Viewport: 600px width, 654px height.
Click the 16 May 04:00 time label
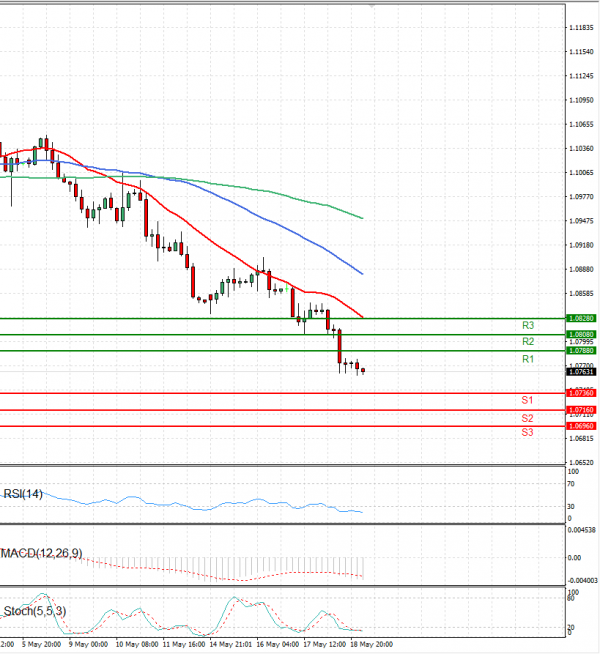pyautogui.click(x=278, y=644)
